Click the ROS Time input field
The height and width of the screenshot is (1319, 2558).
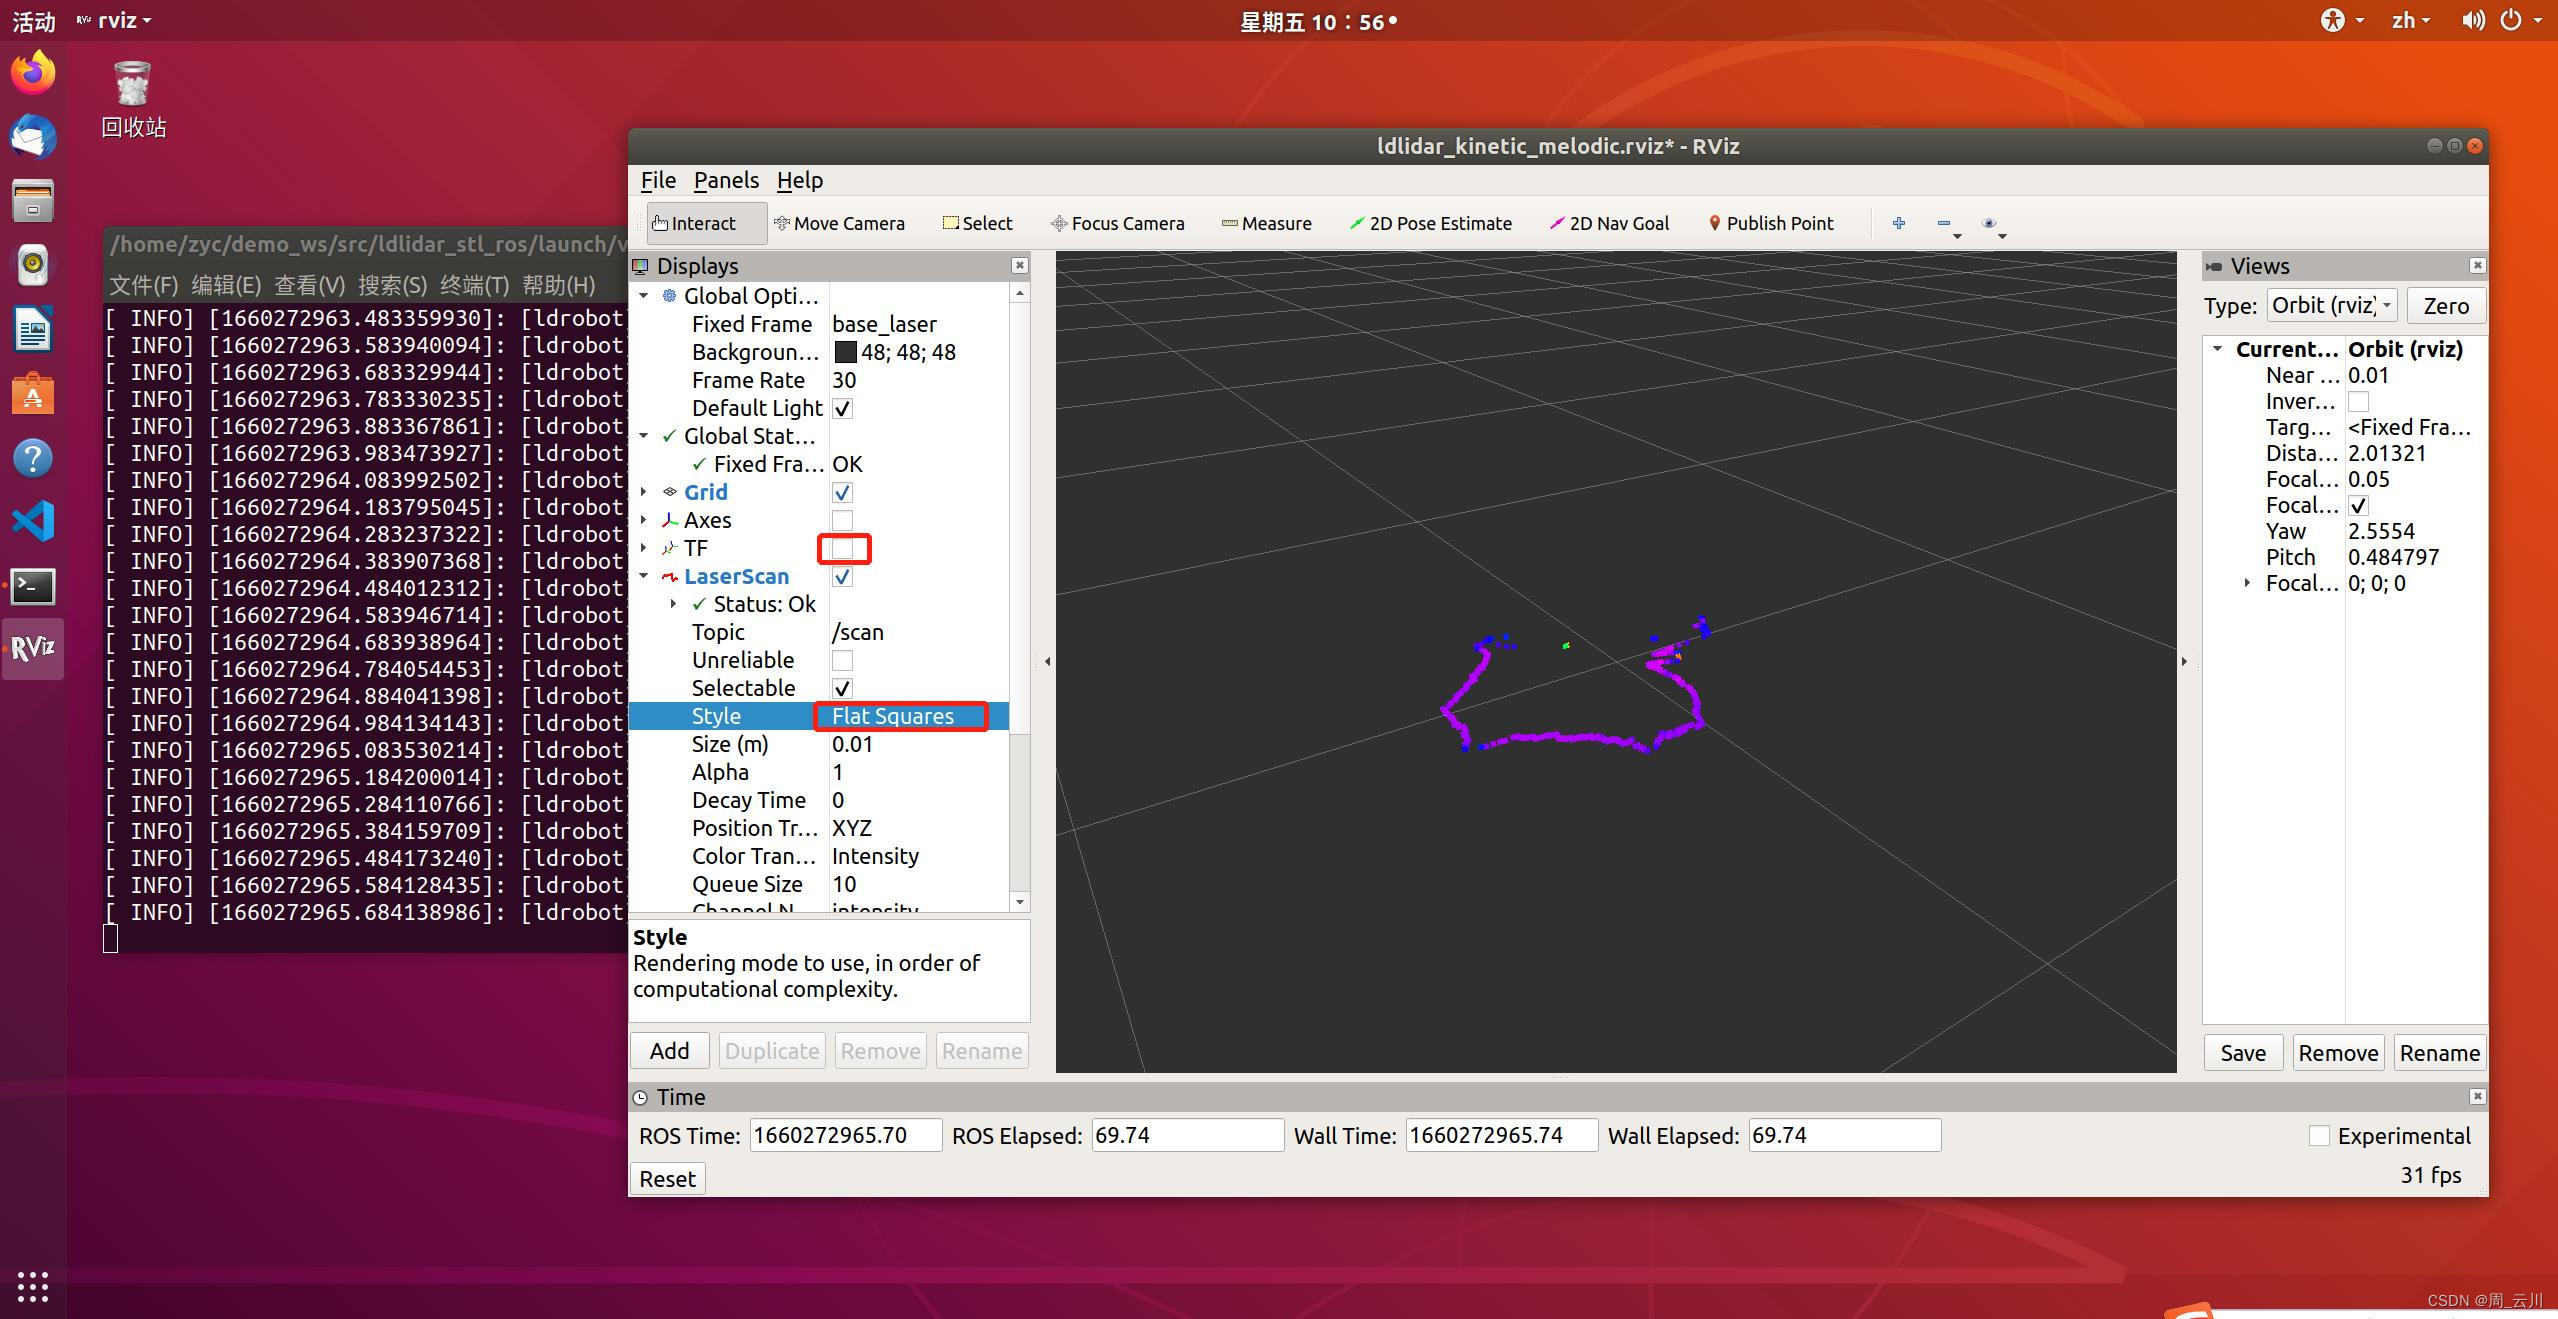click(845, 1135)
